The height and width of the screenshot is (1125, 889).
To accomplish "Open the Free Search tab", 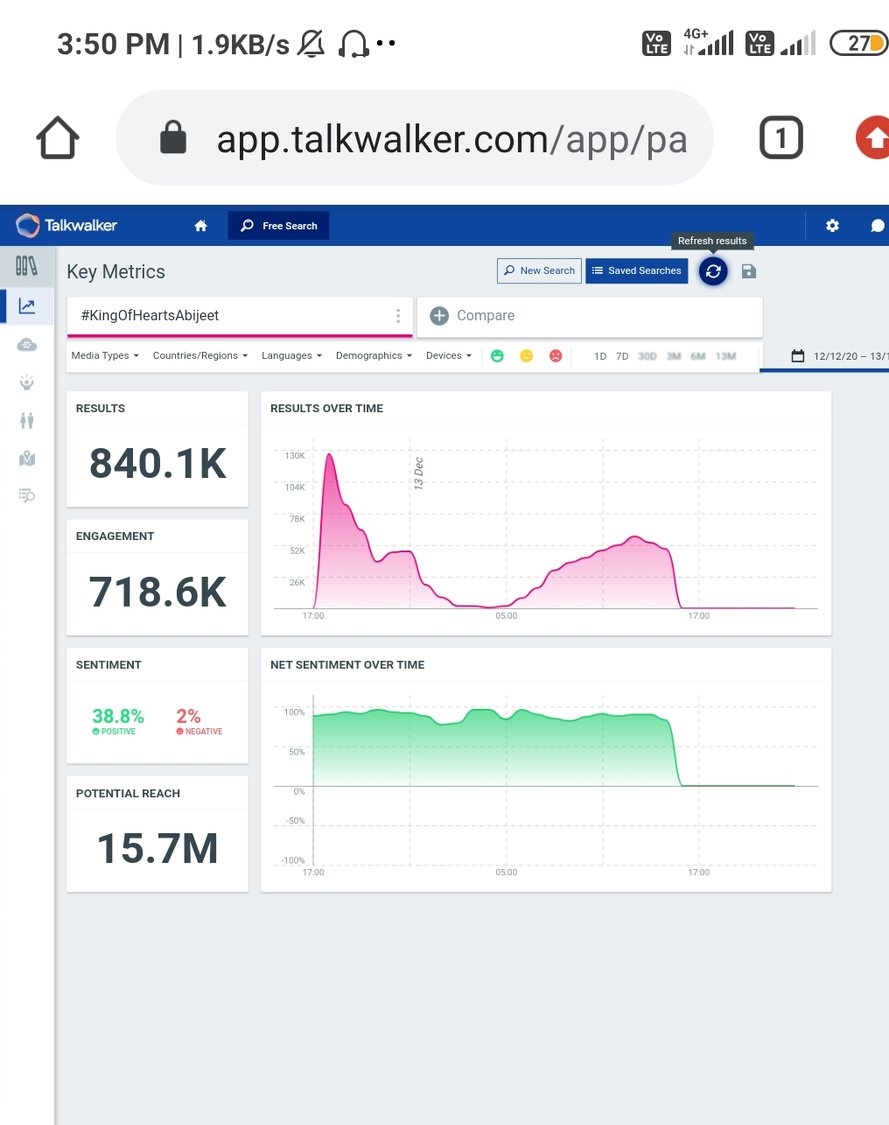I will (x=278, y=225).
